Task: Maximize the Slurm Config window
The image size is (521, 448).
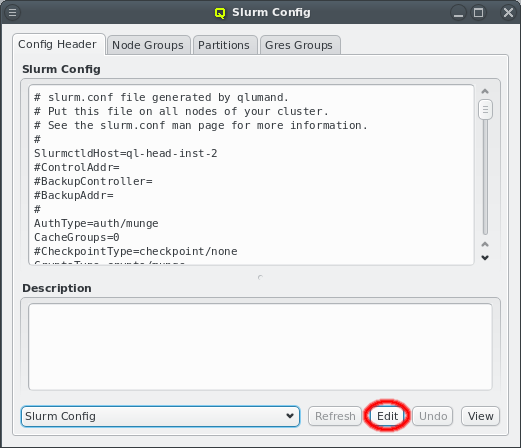Action: [x=478, y=13]
